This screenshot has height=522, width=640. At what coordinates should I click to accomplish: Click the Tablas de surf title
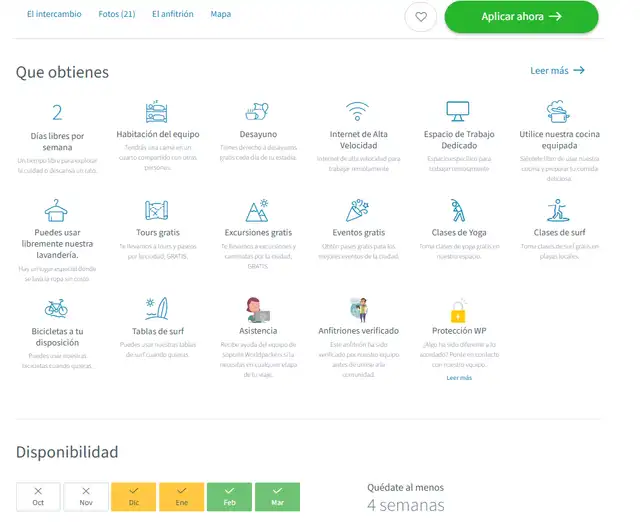pyautogui.click(x=158, y=331)
